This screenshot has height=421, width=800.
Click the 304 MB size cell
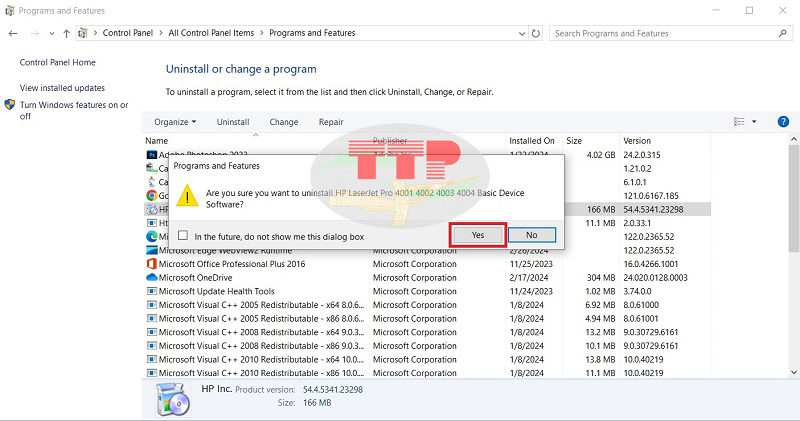601,278
